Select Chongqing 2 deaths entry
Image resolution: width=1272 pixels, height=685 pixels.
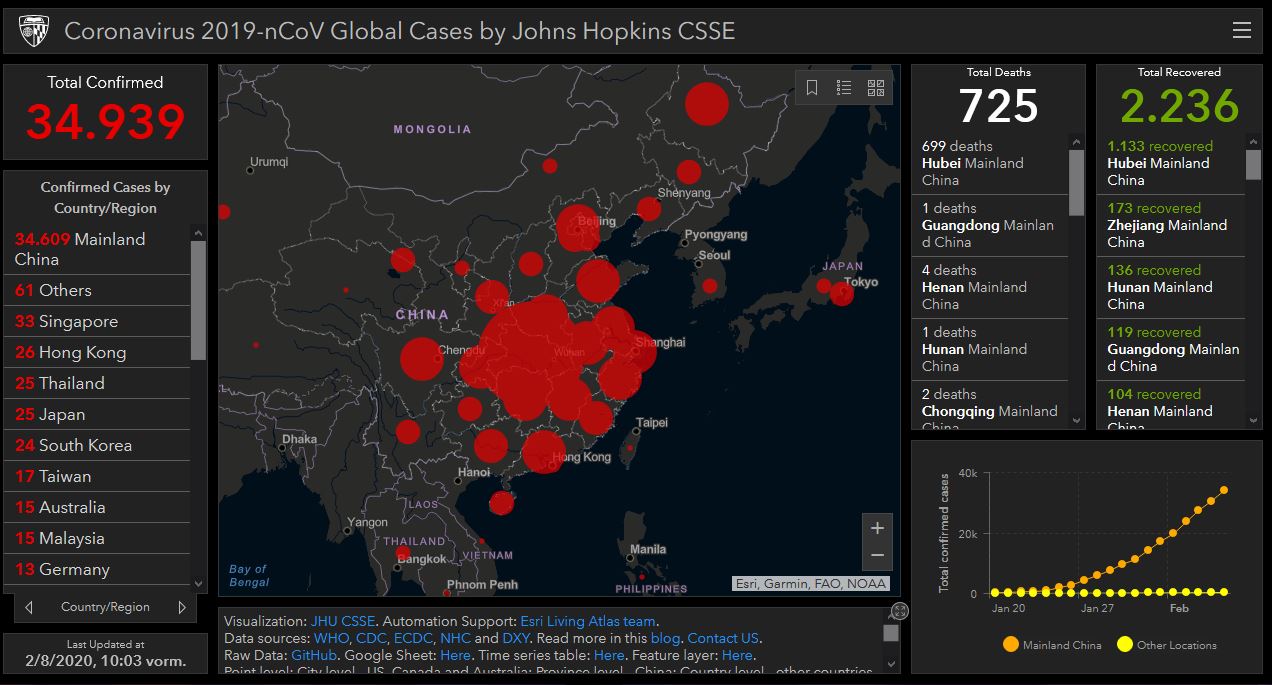click(990, 407)
